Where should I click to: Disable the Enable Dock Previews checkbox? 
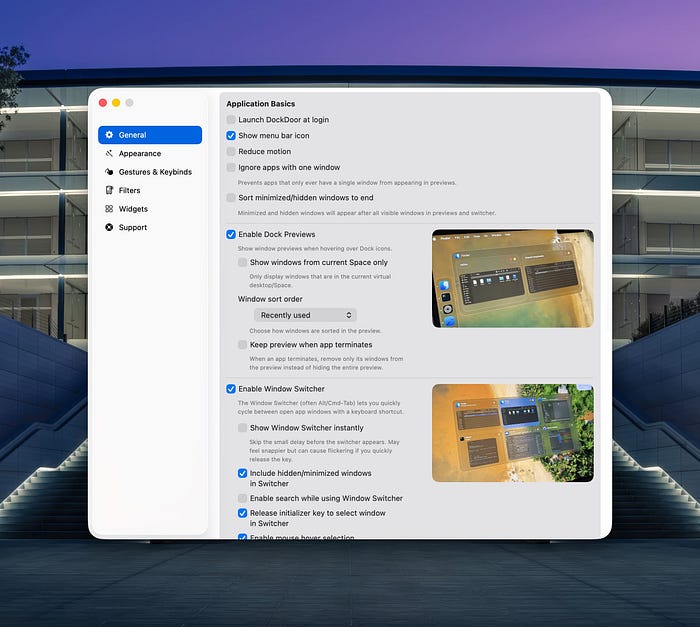231,234
